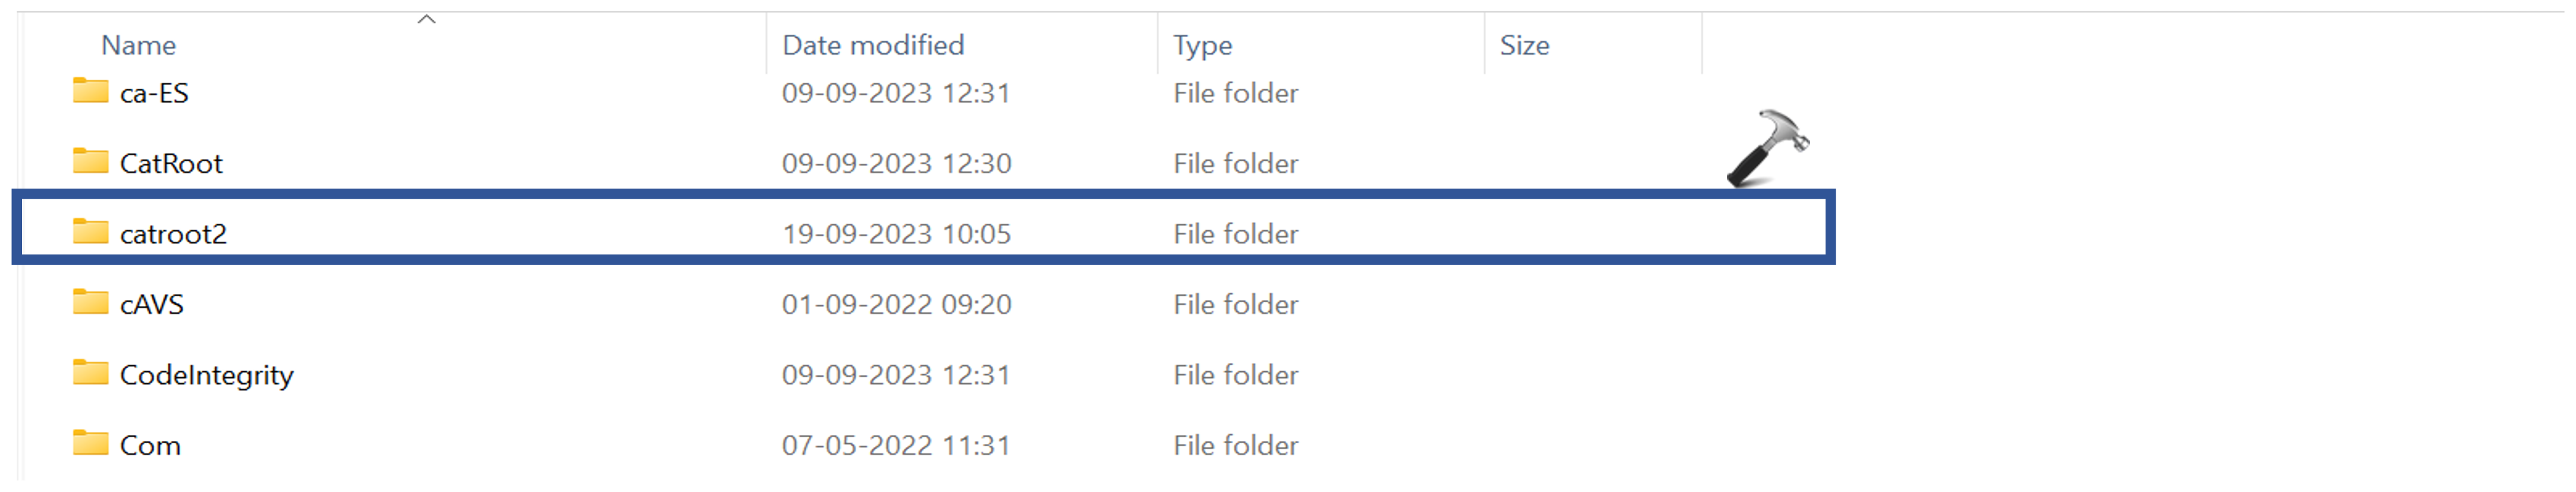Click the CodeIntegrity folder icon
This screenshot has height=492, width=2576.
point(90,373)
